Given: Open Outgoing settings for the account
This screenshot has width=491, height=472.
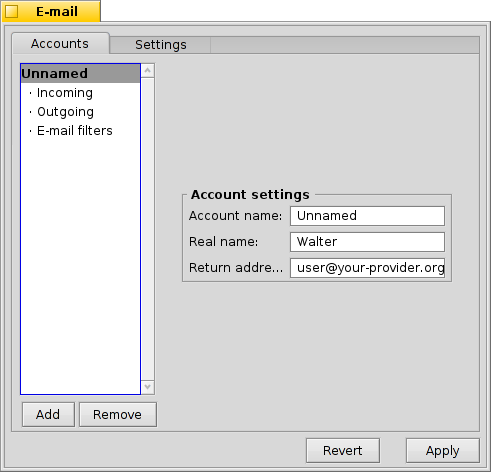Looking at the screenshot, I should pos(80,112).
